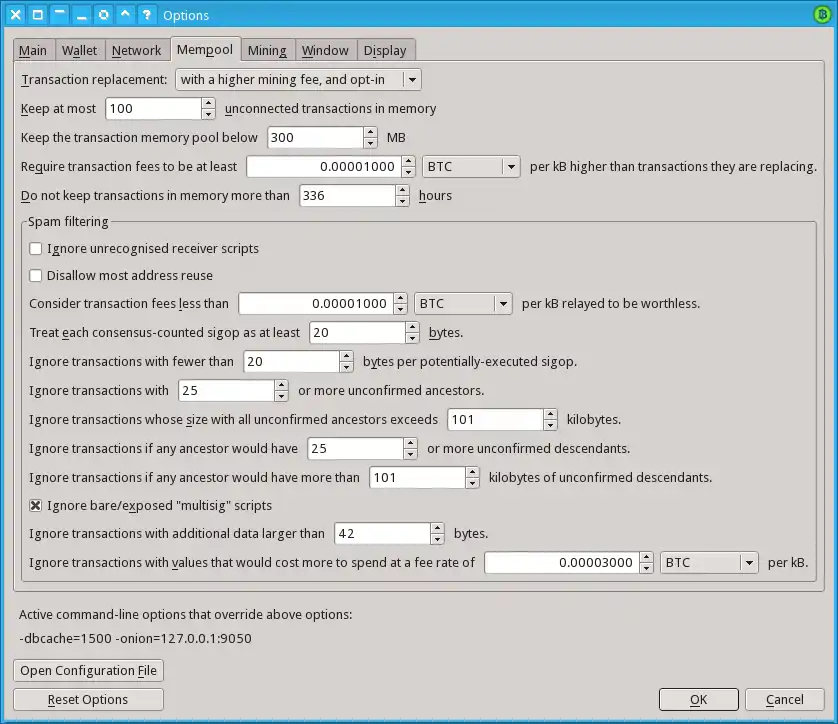
Task: Expand BTC unit dropdown for spend fee rate
Action: tap(710, 562)
